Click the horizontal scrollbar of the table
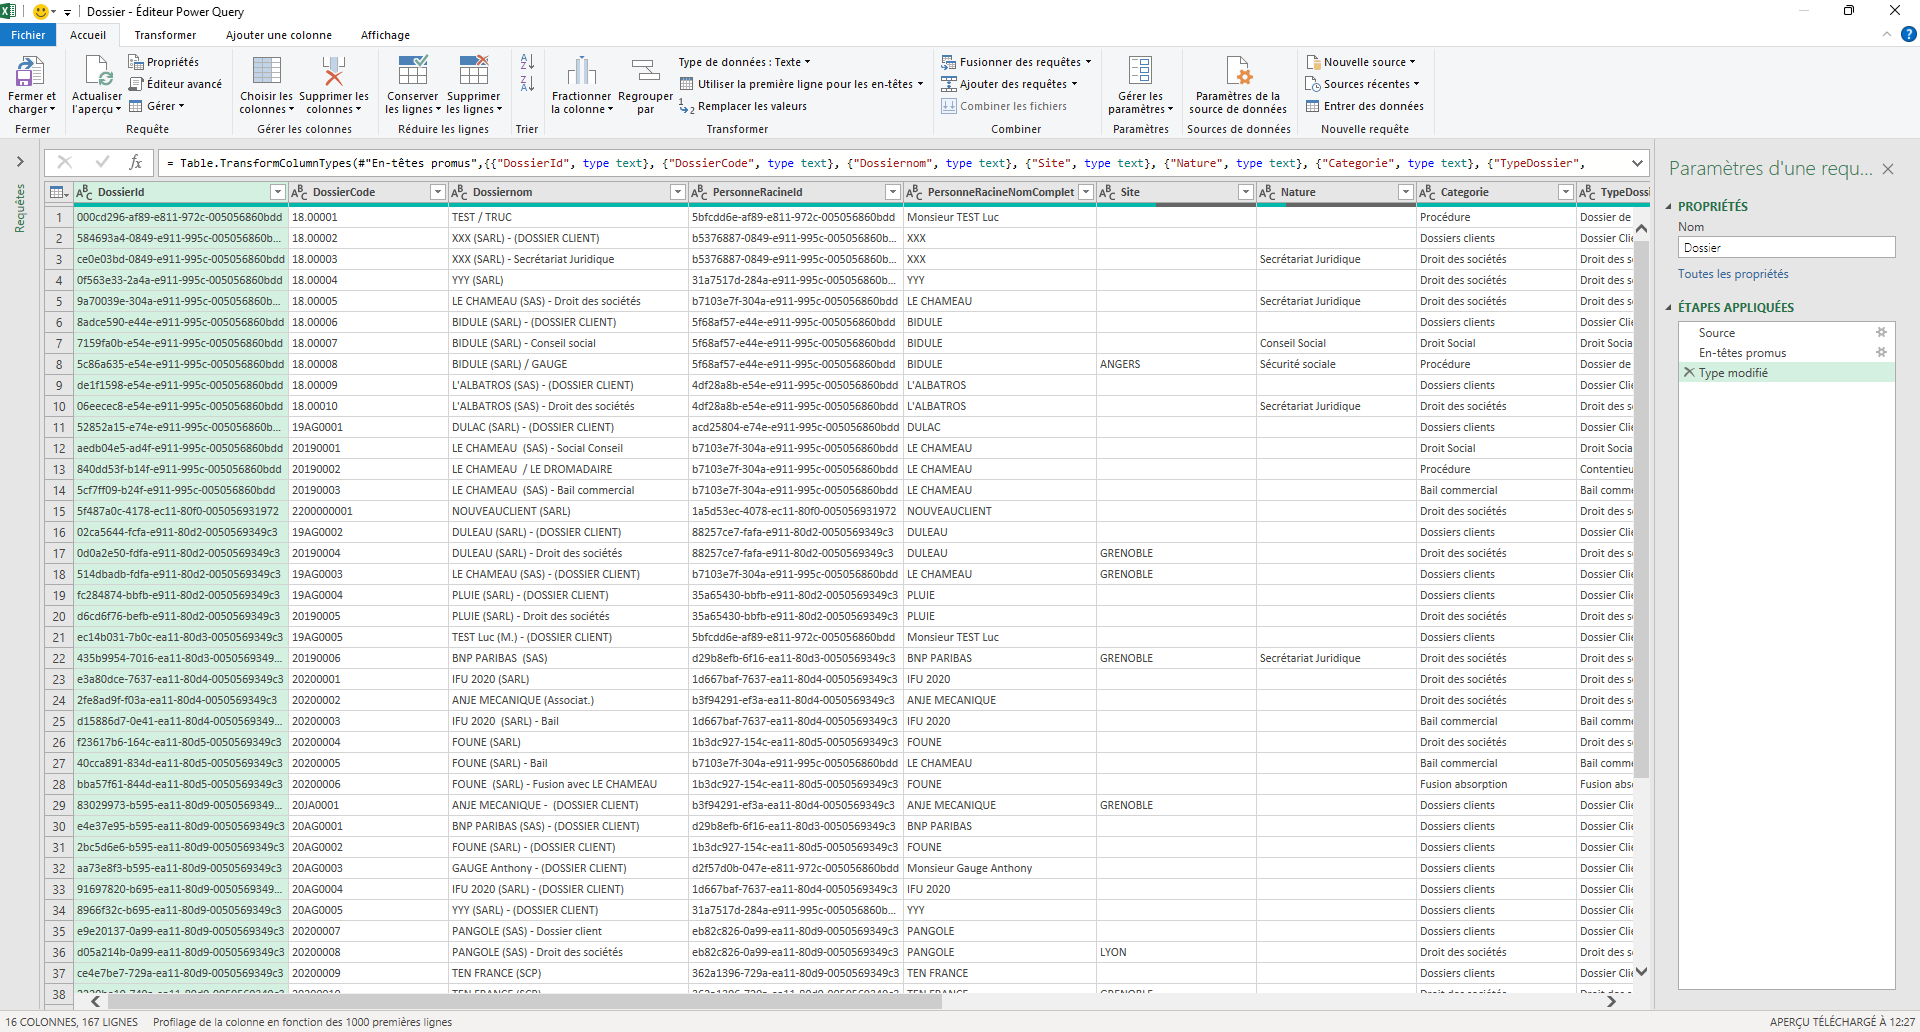 pyautogui.click(x=525, y=1001)
